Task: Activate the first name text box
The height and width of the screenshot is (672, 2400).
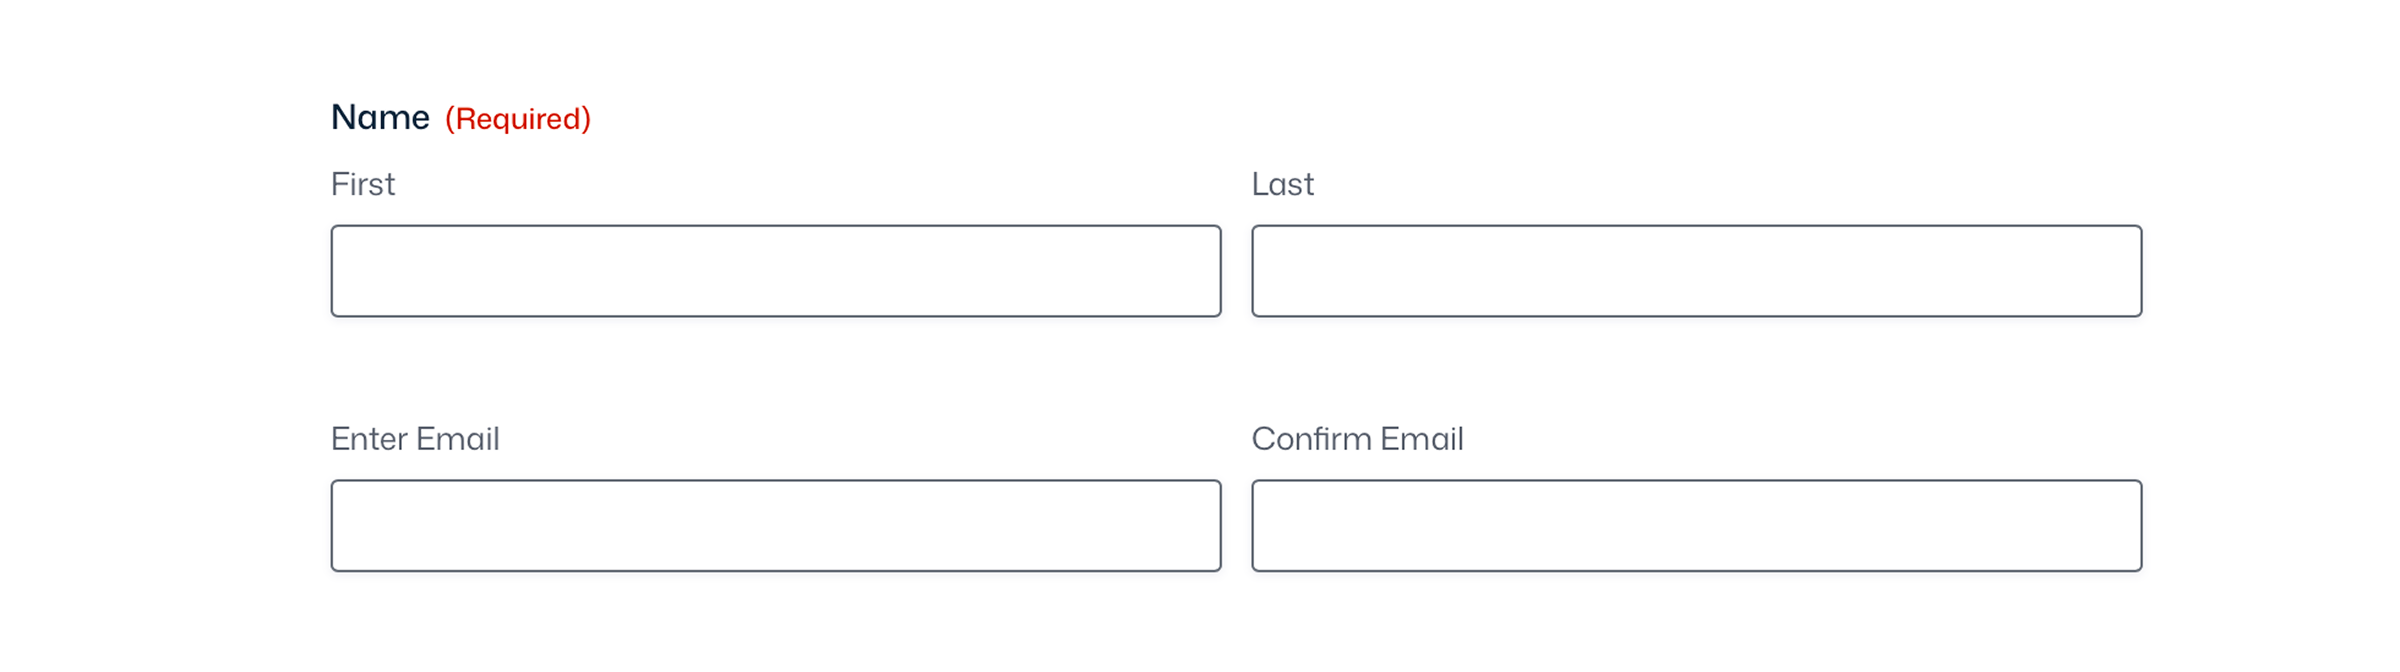Action: [x=776, y=271]
